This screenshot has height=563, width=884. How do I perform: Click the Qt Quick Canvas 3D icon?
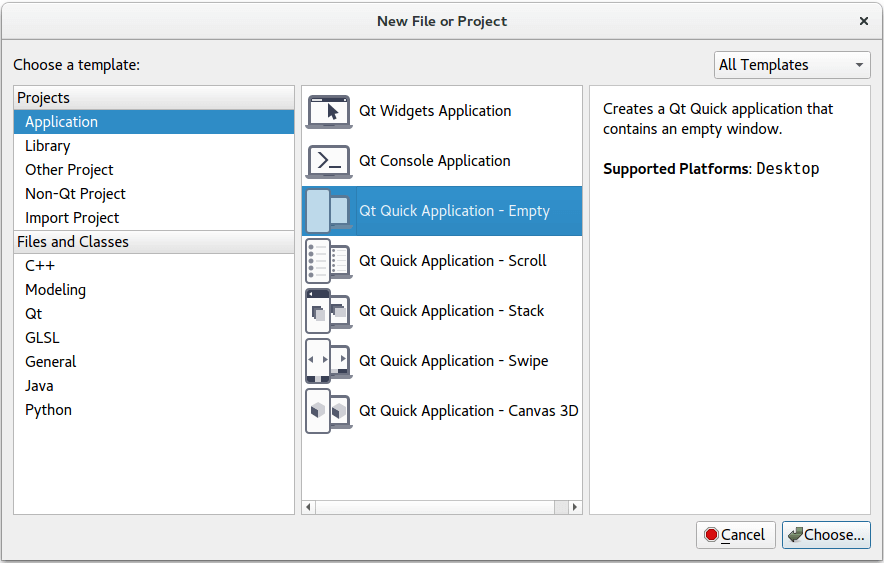point(328,411)
